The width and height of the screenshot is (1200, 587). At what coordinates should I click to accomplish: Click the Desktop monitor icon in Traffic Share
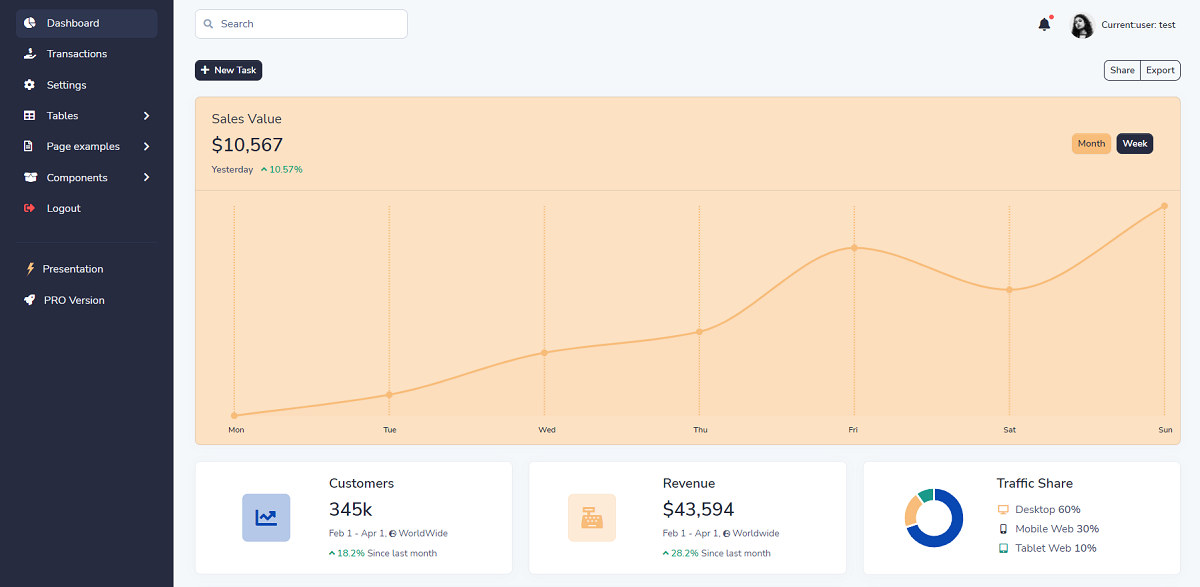[x=1001, y=510]
